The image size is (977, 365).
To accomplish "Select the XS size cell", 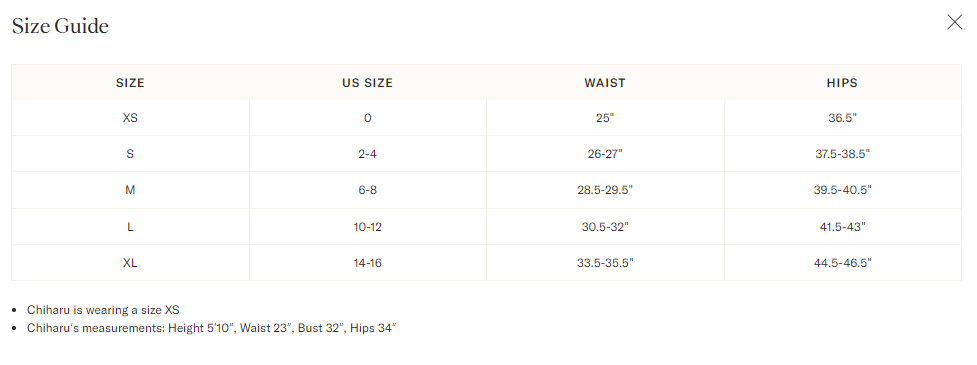I will [x=130, y=118].
